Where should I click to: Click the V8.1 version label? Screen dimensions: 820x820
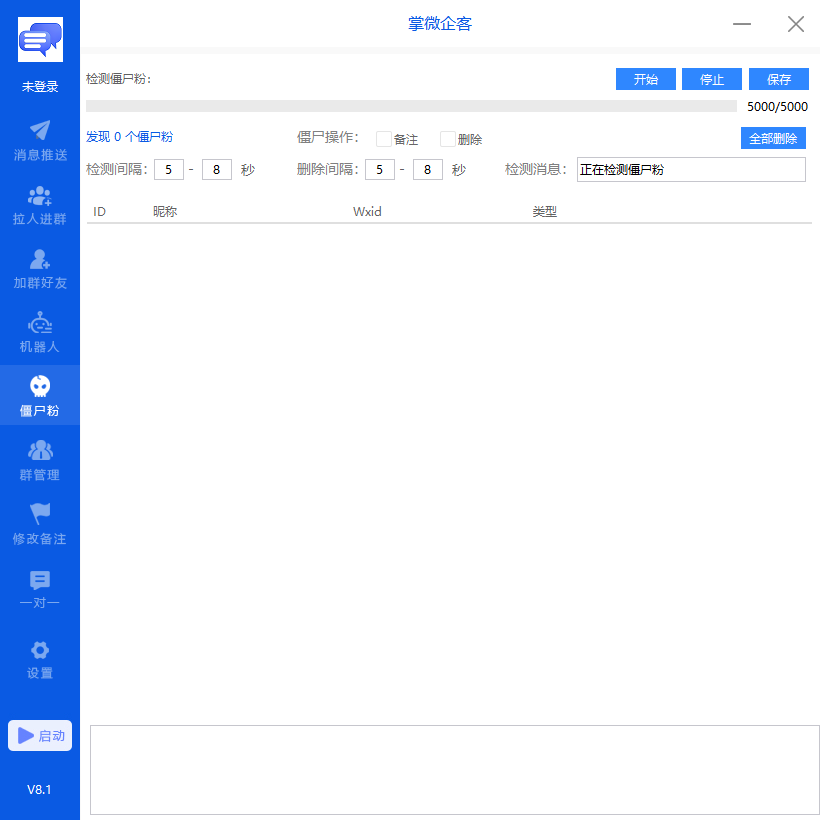coord(39,789)
